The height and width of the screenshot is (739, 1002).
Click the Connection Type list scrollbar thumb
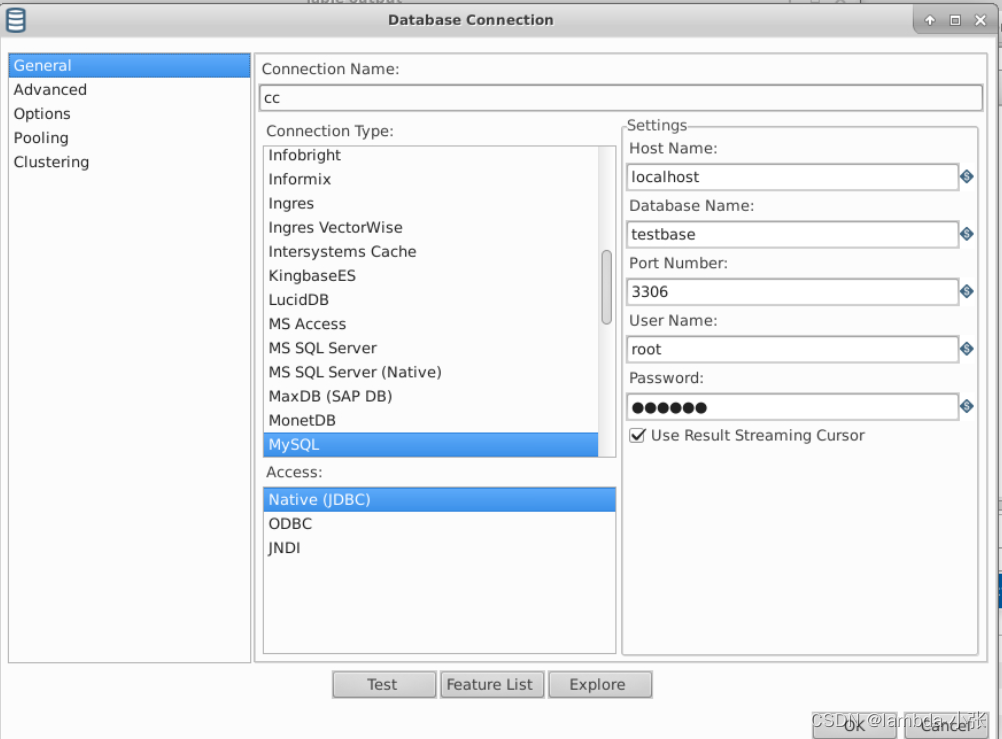point(606,287)
